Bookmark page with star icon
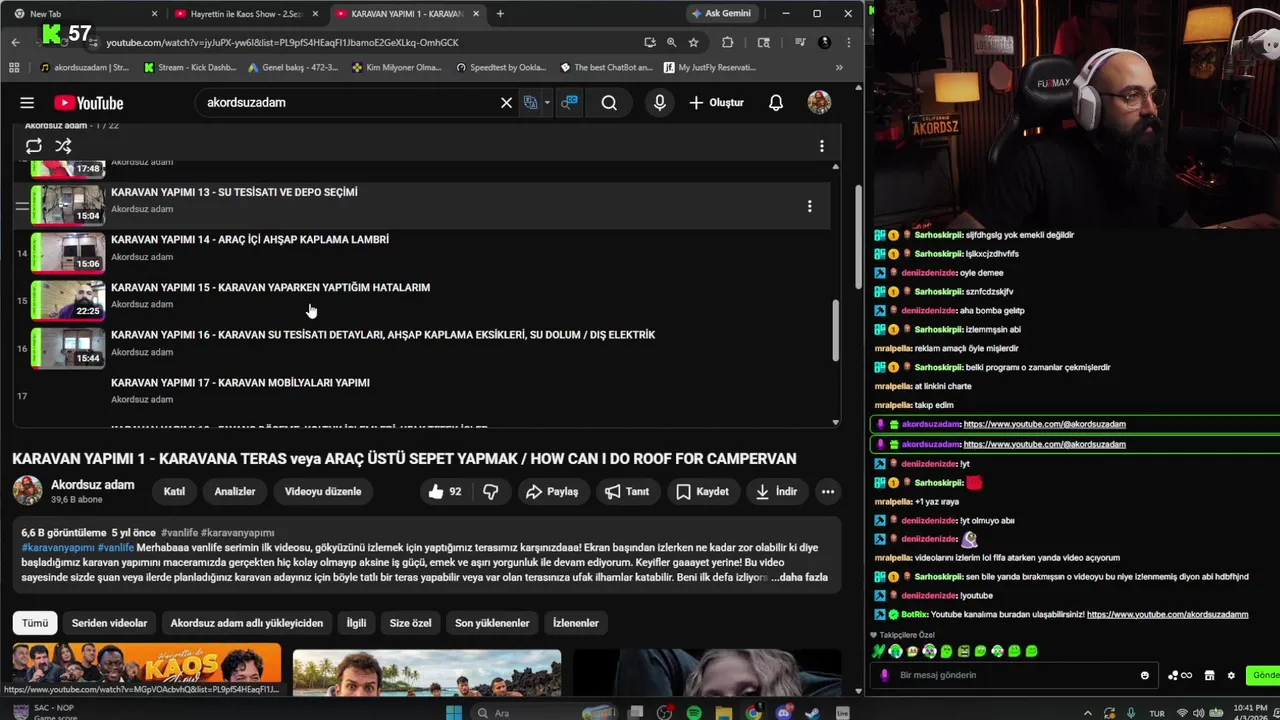 click(x=693, y=43)
